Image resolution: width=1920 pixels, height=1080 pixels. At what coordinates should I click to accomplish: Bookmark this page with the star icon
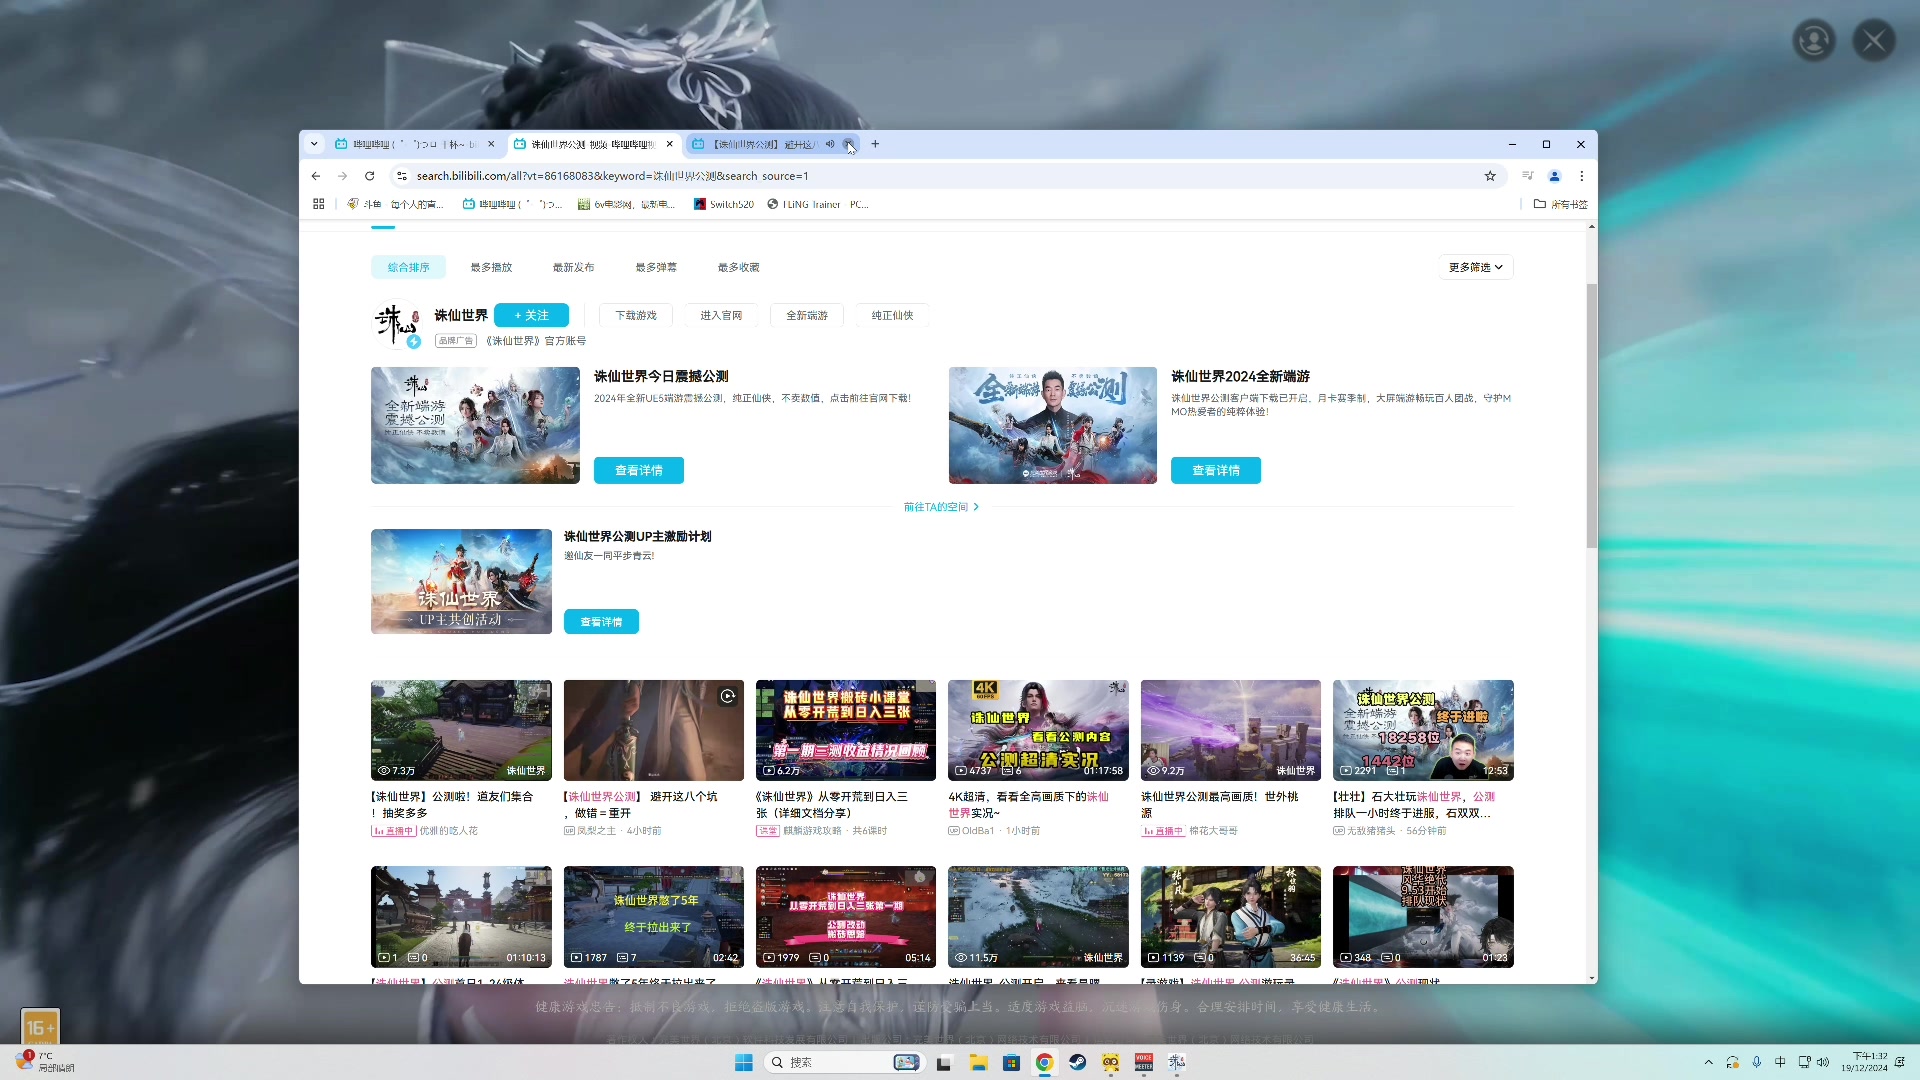[x=1490, y=176]
